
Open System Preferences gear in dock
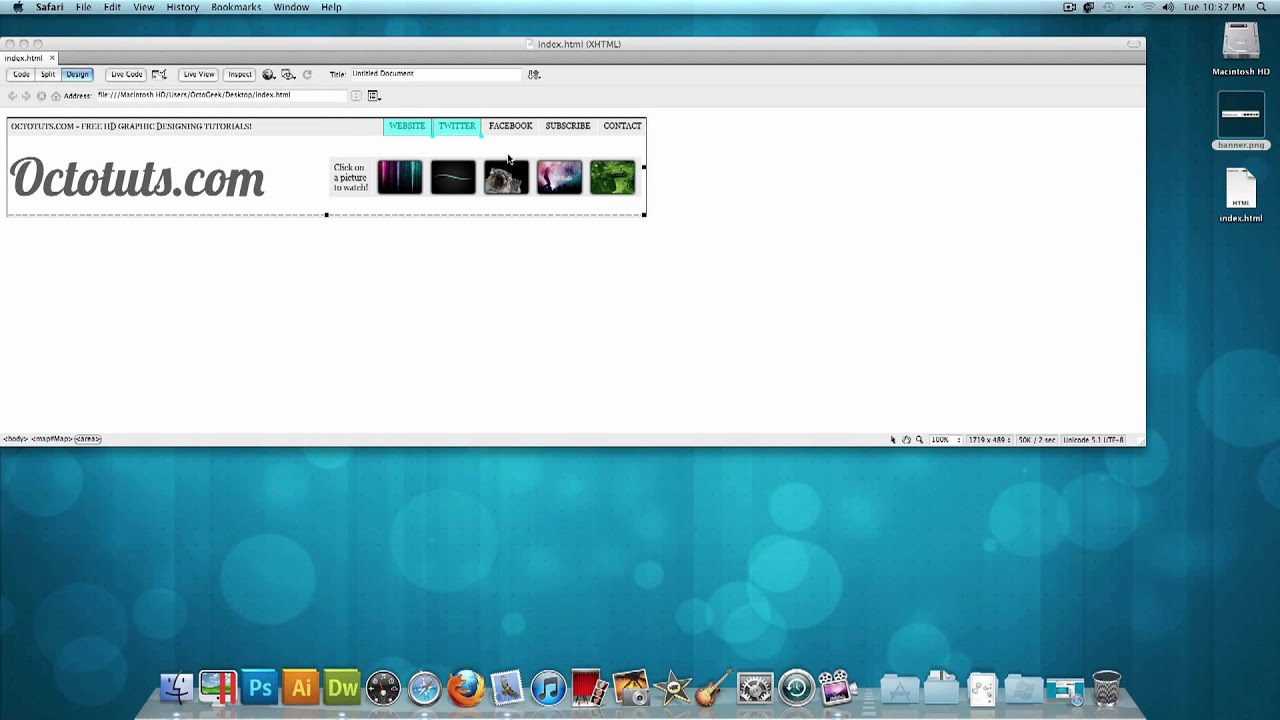point(755,688)
